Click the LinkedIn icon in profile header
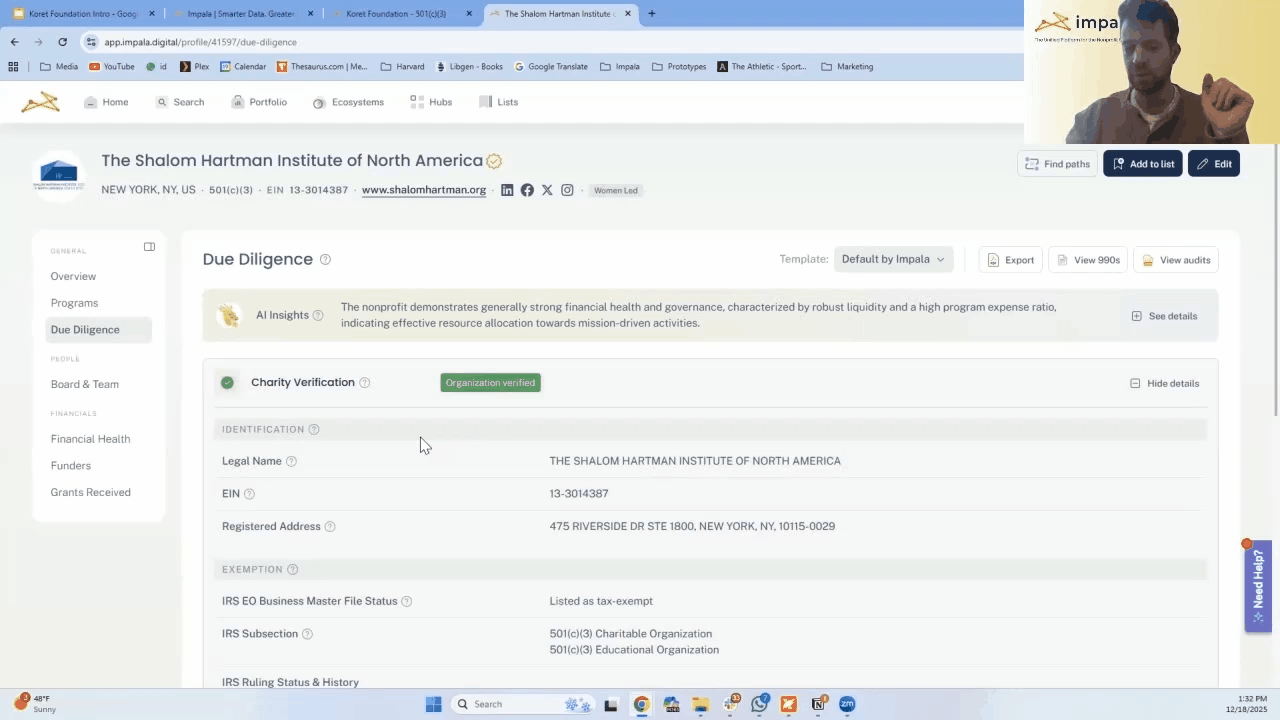Viewport: 1280px width, 720px height. (x=507, y=190)
